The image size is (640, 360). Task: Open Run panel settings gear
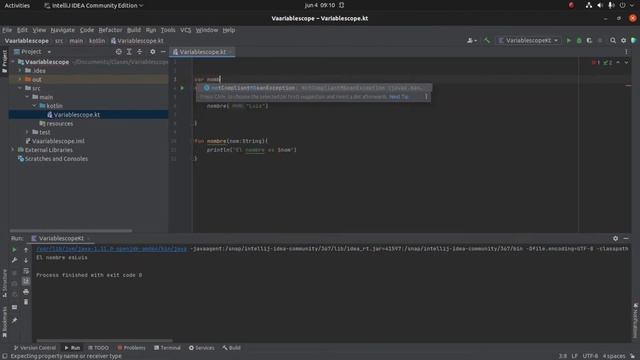(x=616, y=238)
